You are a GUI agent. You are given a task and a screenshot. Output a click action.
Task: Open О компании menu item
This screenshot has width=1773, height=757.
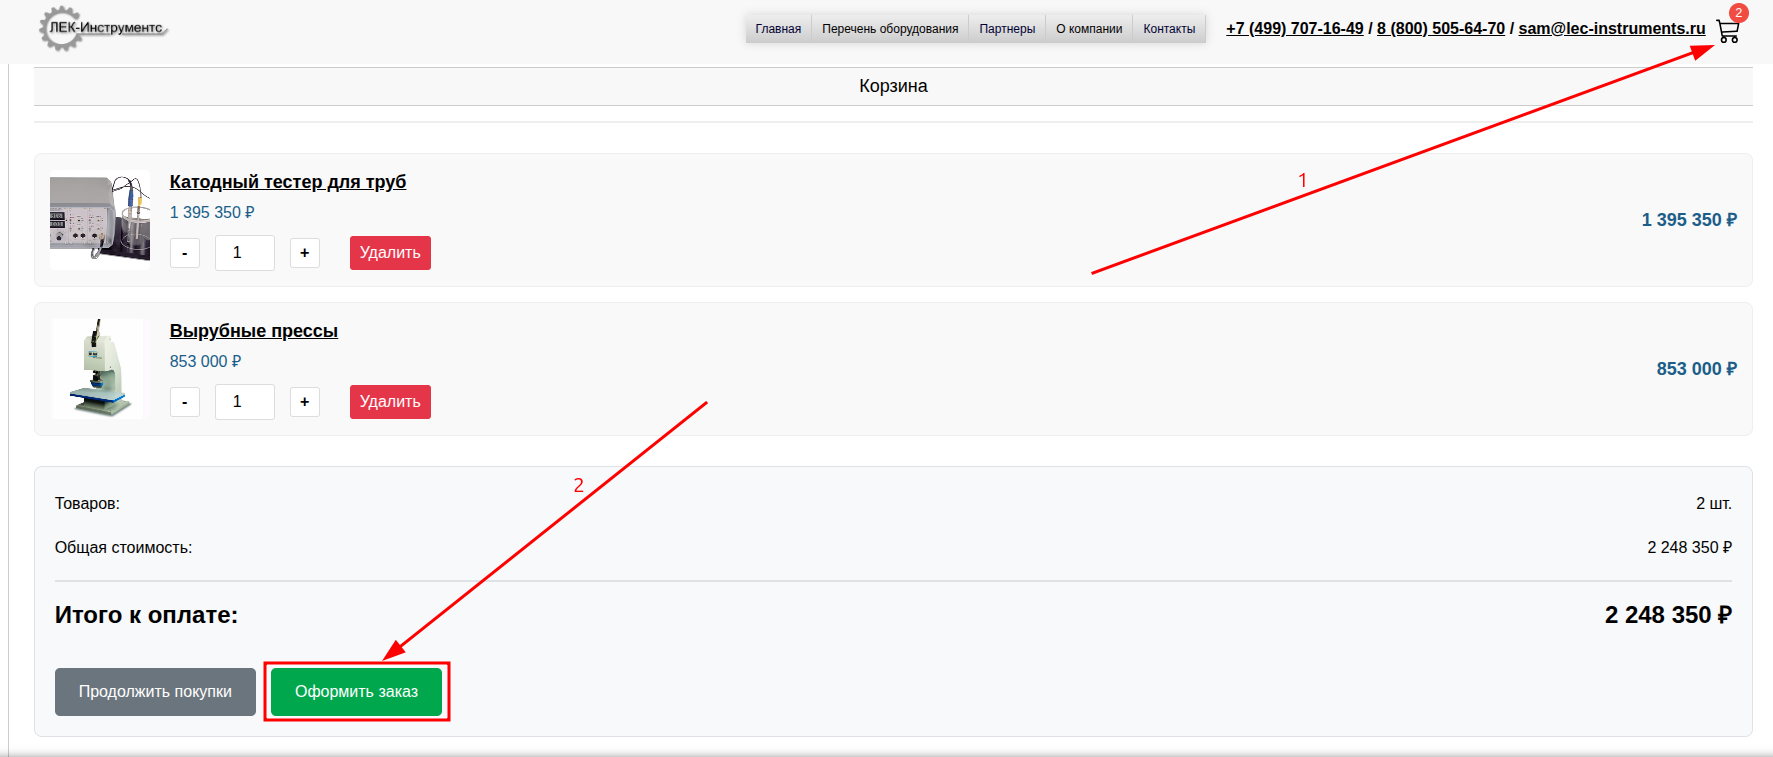[1088, 29]
